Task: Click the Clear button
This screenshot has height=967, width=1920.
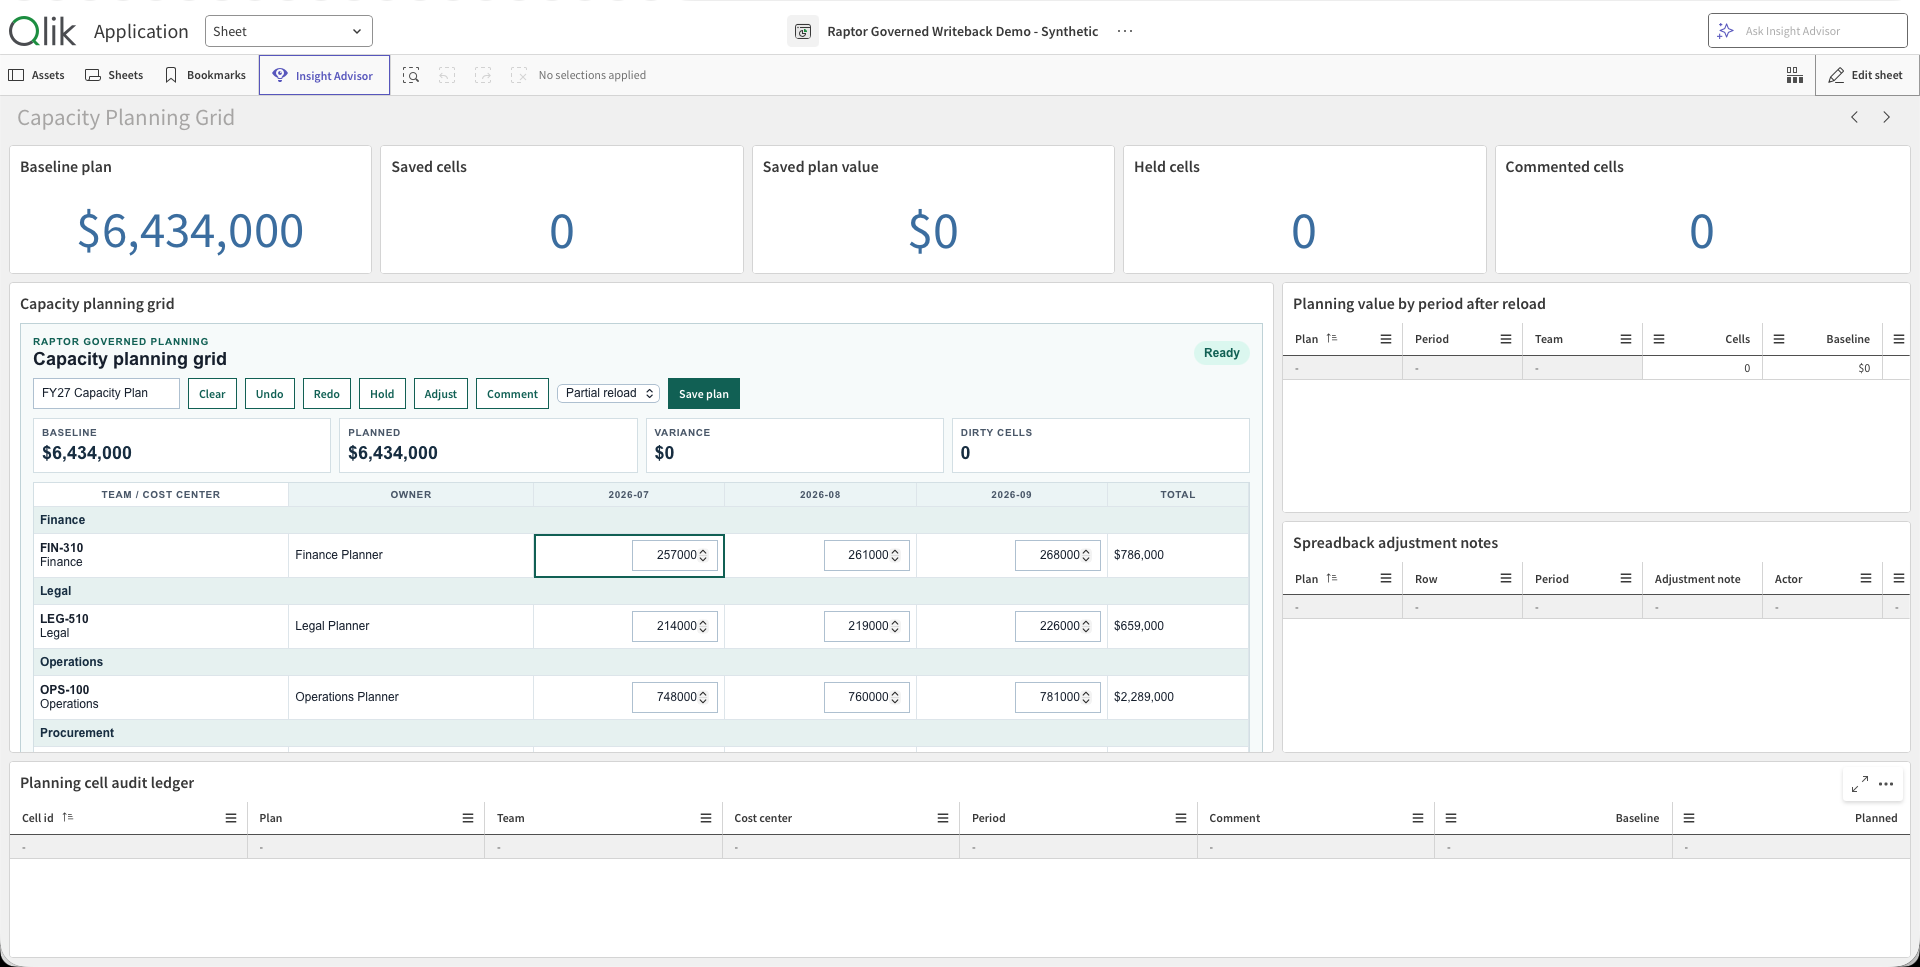Action: coord(212,394)
